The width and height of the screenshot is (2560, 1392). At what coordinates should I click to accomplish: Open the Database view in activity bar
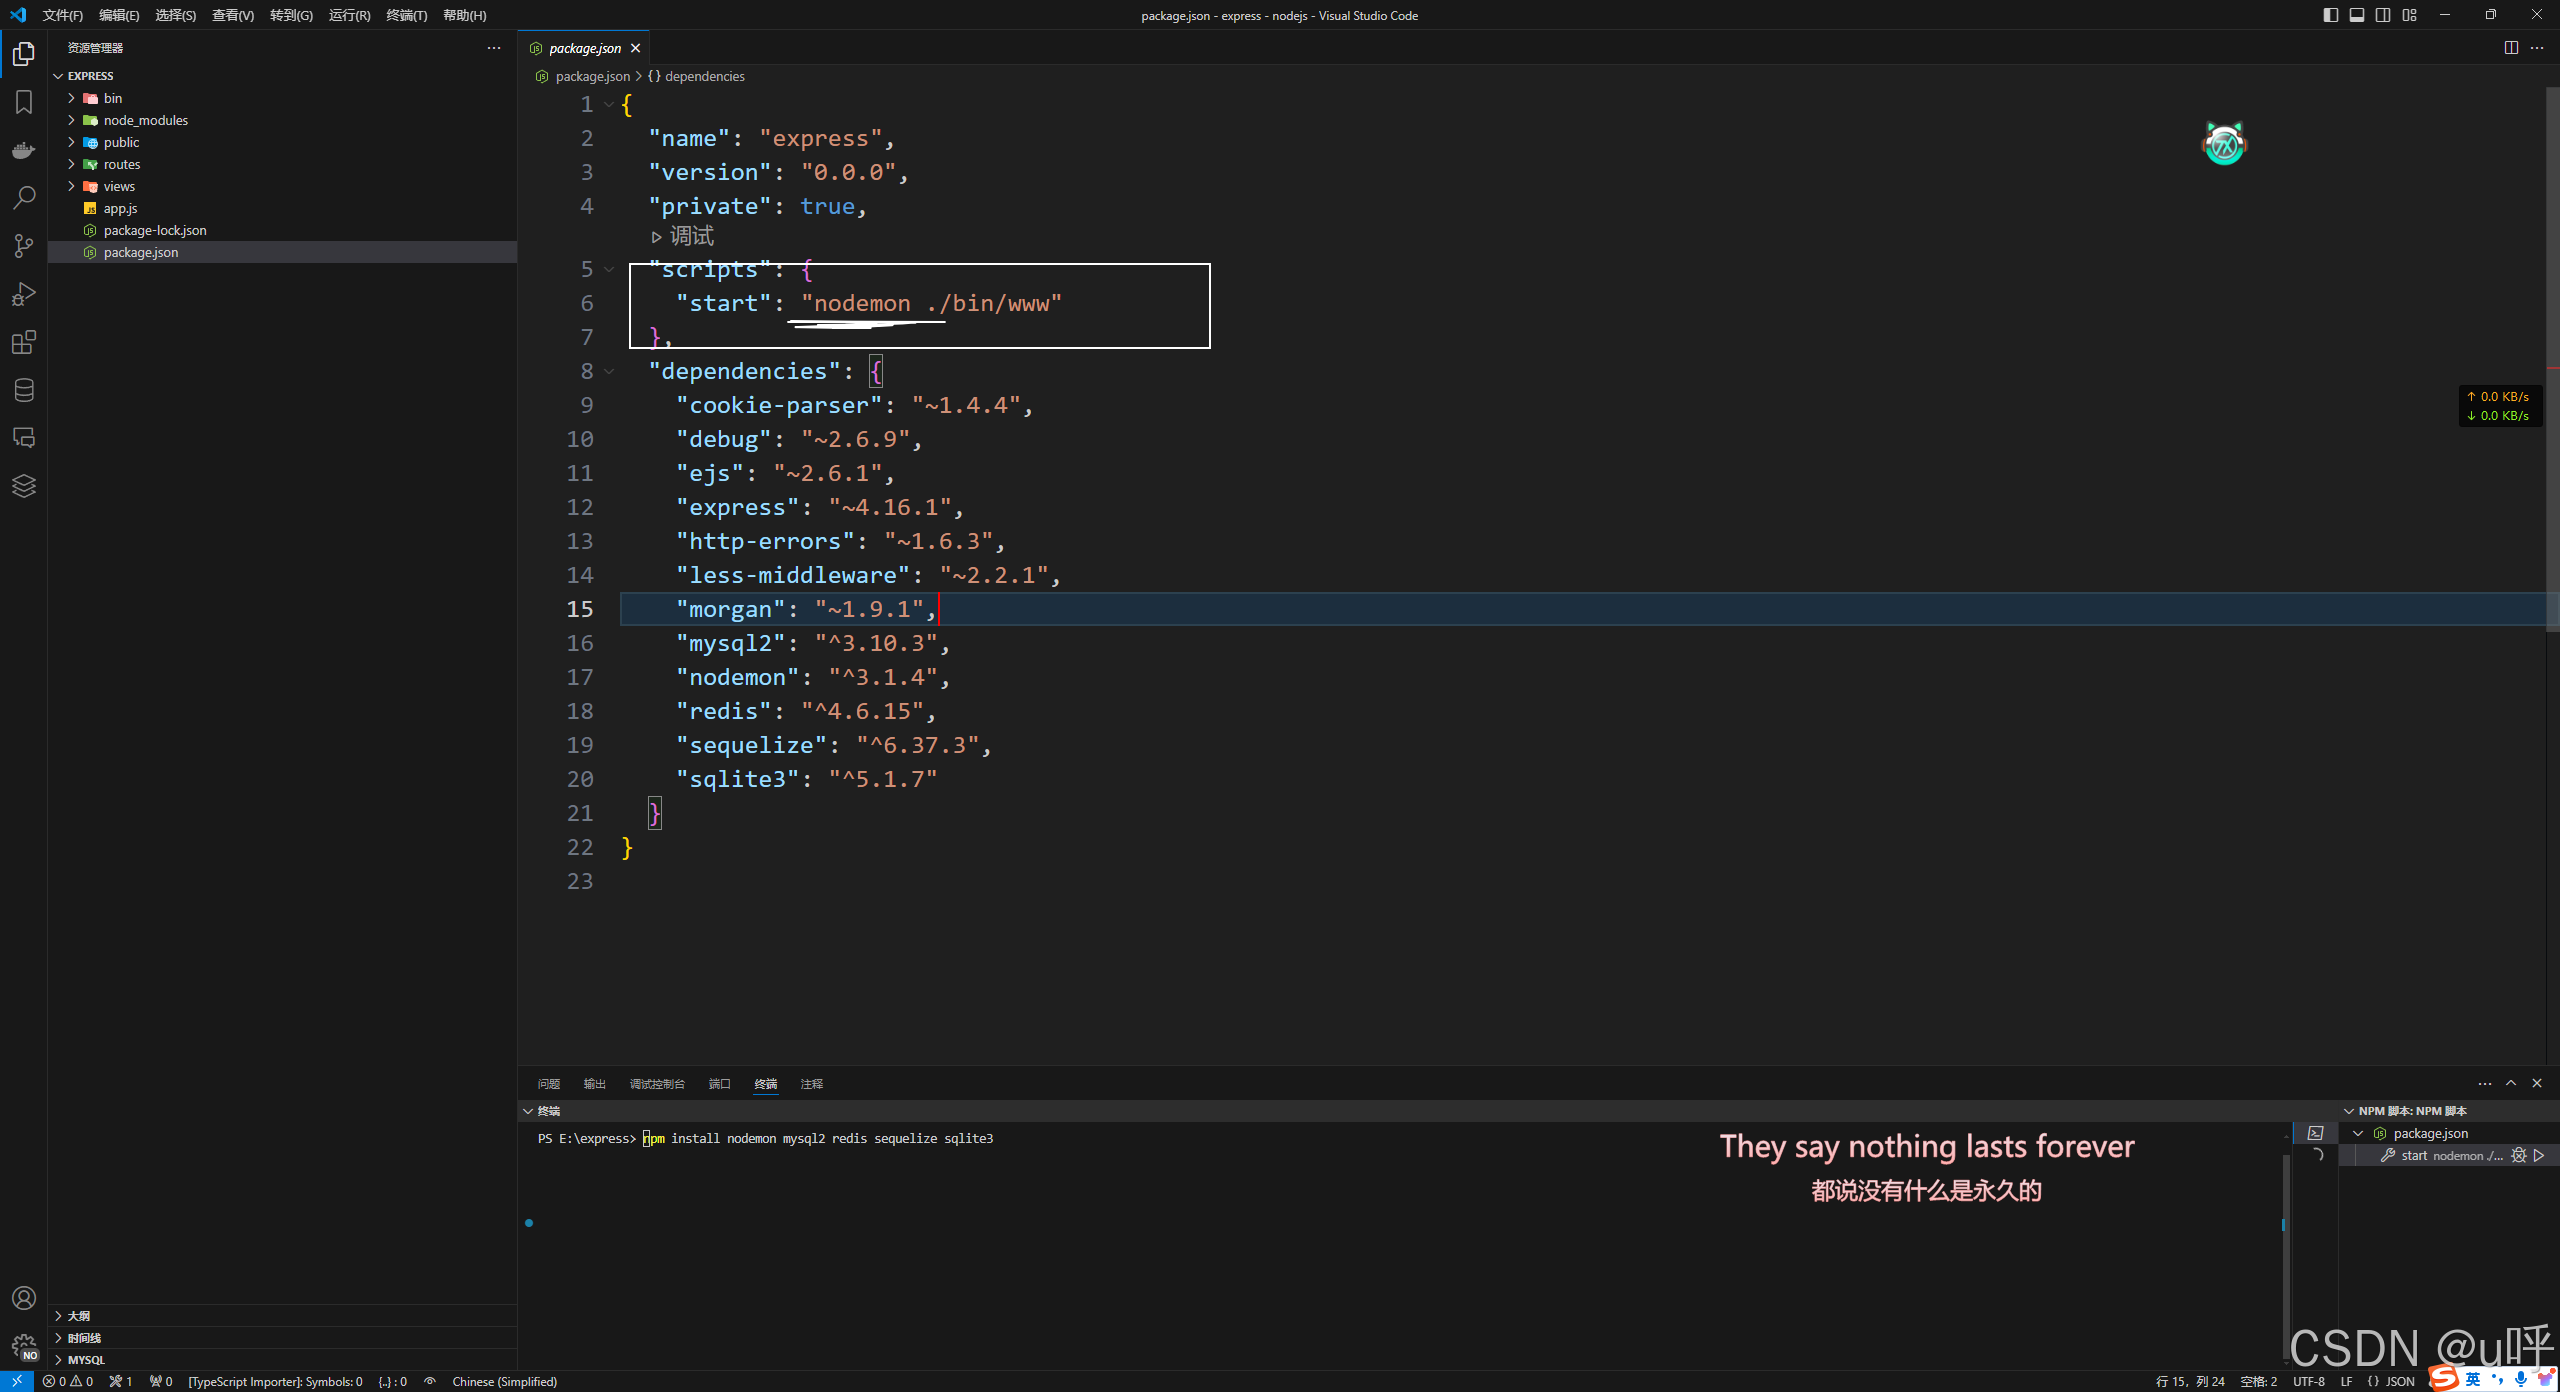click(24, 390)
